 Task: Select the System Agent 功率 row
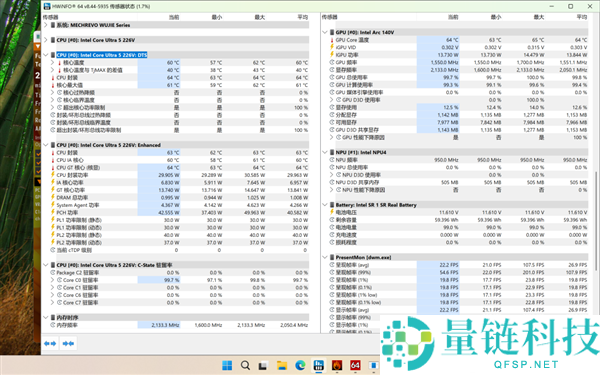click(x=180, y=205)
